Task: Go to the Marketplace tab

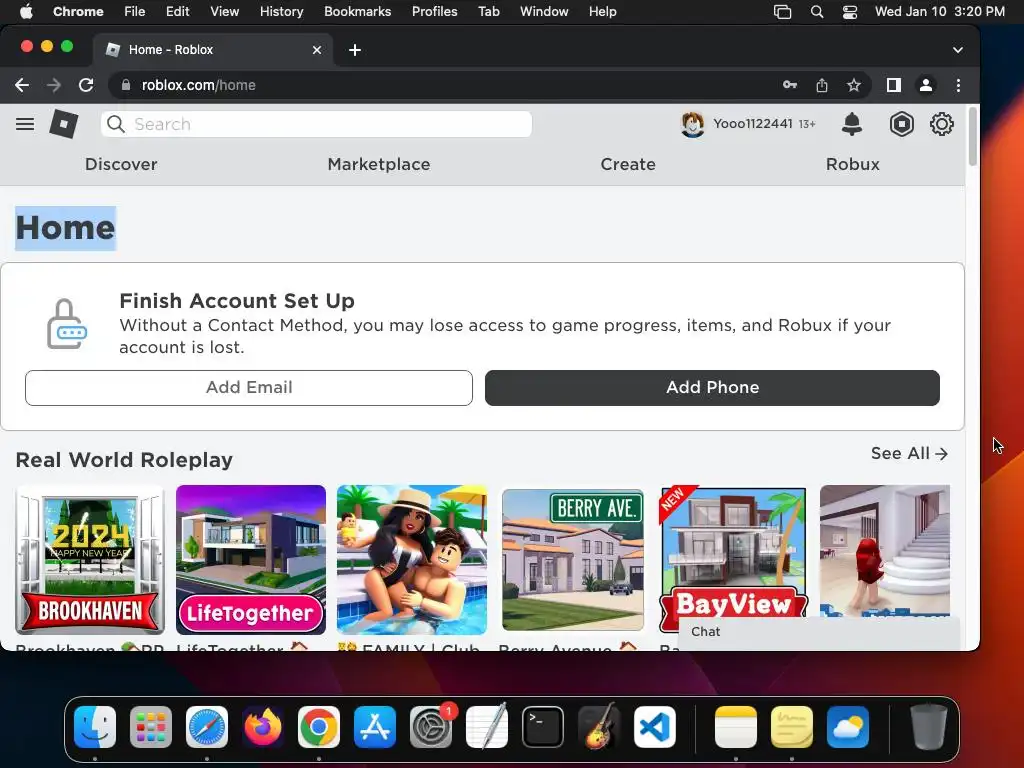Action: pos(379,164)
